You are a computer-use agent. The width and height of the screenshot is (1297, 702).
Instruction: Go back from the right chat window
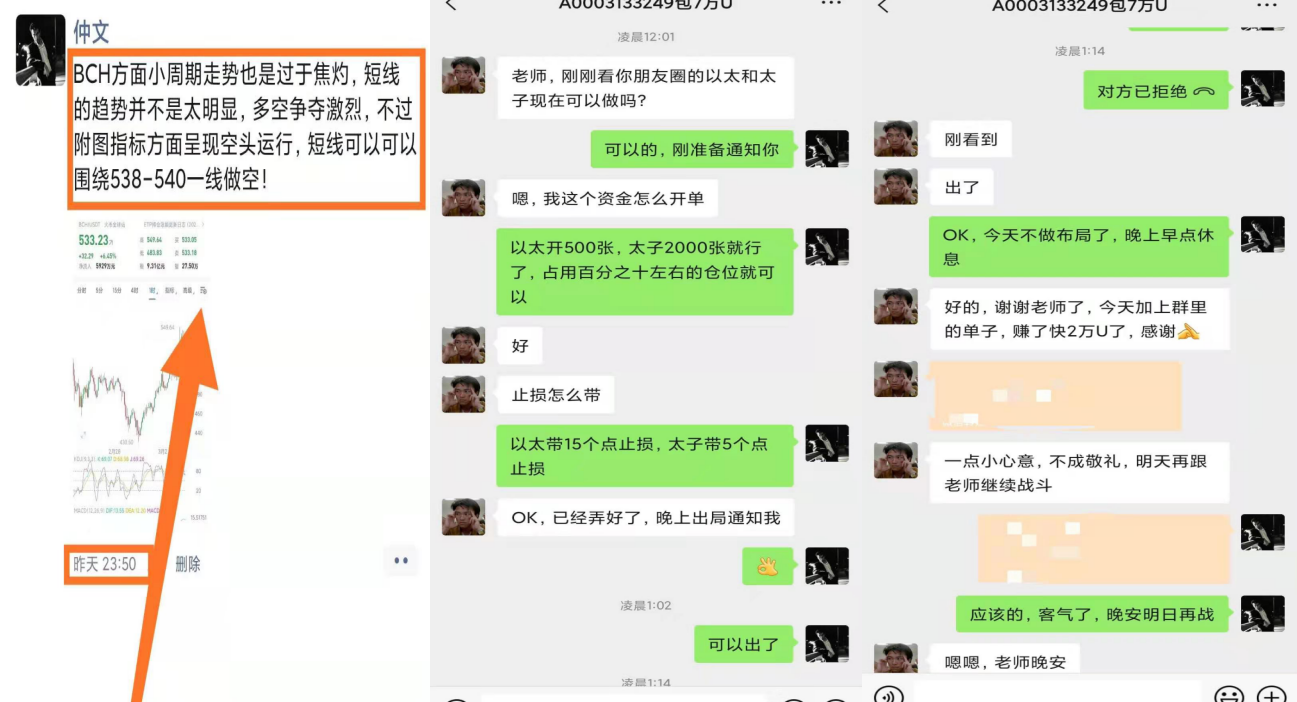pyautogui.click(x=882, y=6)
